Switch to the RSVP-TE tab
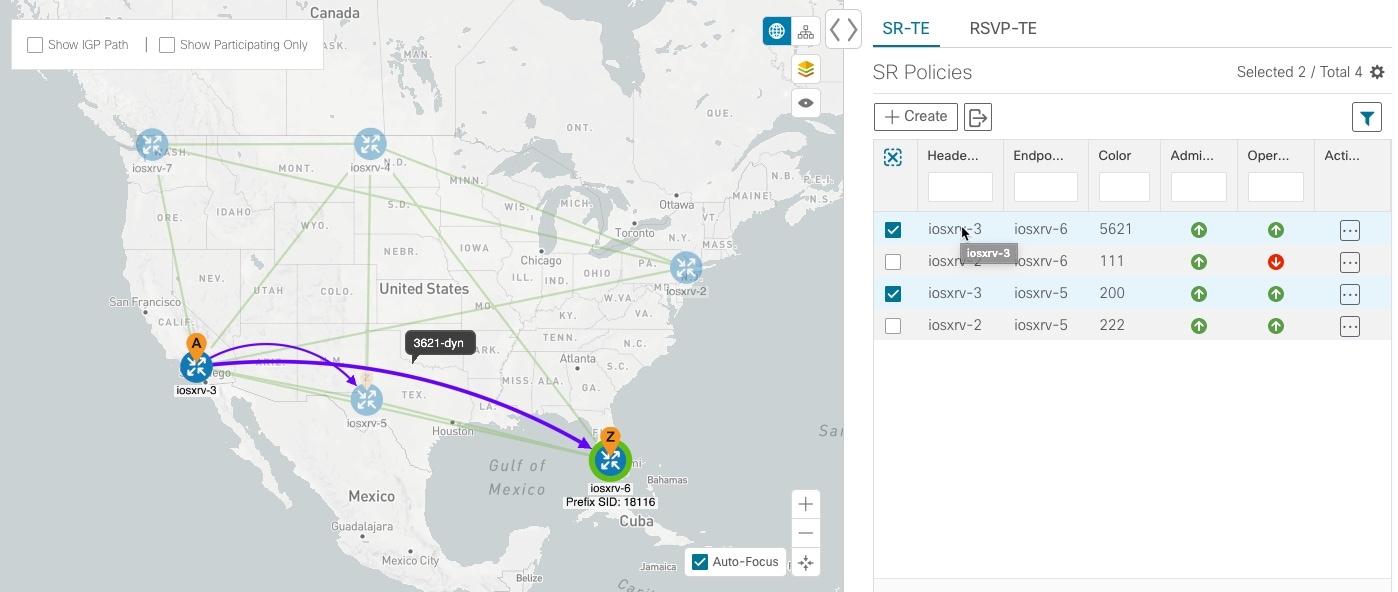 tap(1002, 28)
